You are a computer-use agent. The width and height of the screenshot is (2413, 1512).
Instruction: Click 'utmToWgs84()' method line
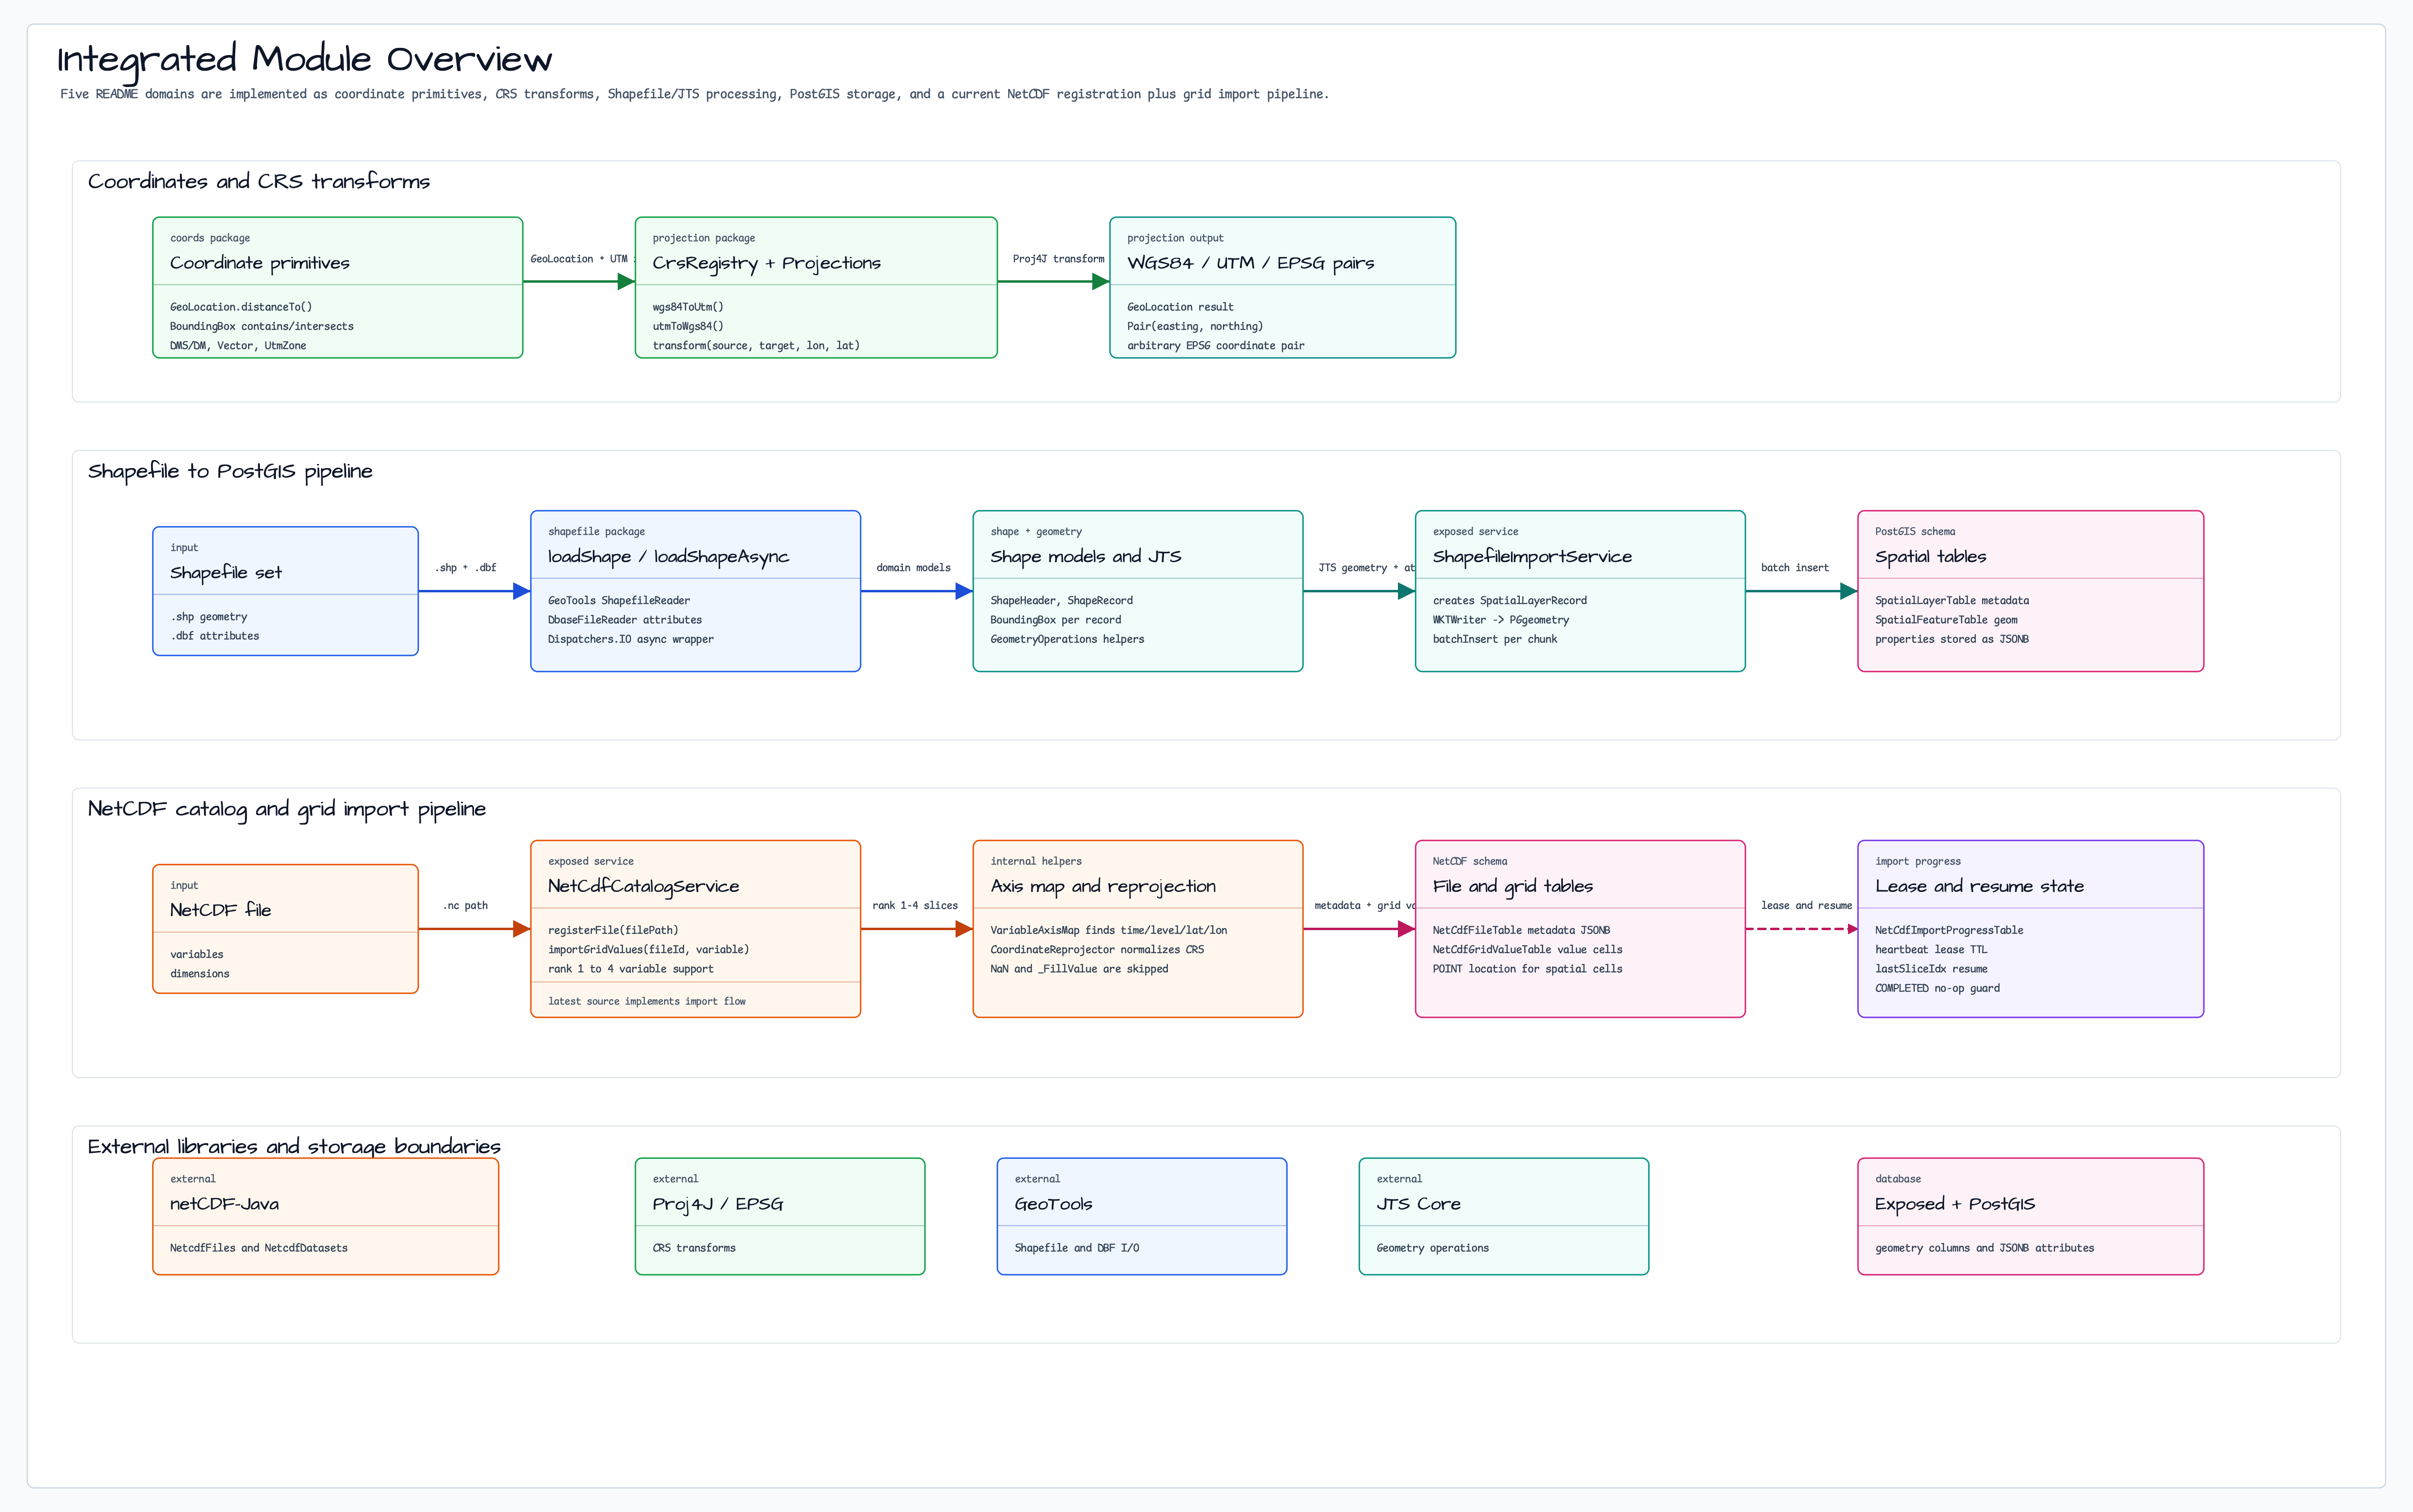[x=688, y=327]
